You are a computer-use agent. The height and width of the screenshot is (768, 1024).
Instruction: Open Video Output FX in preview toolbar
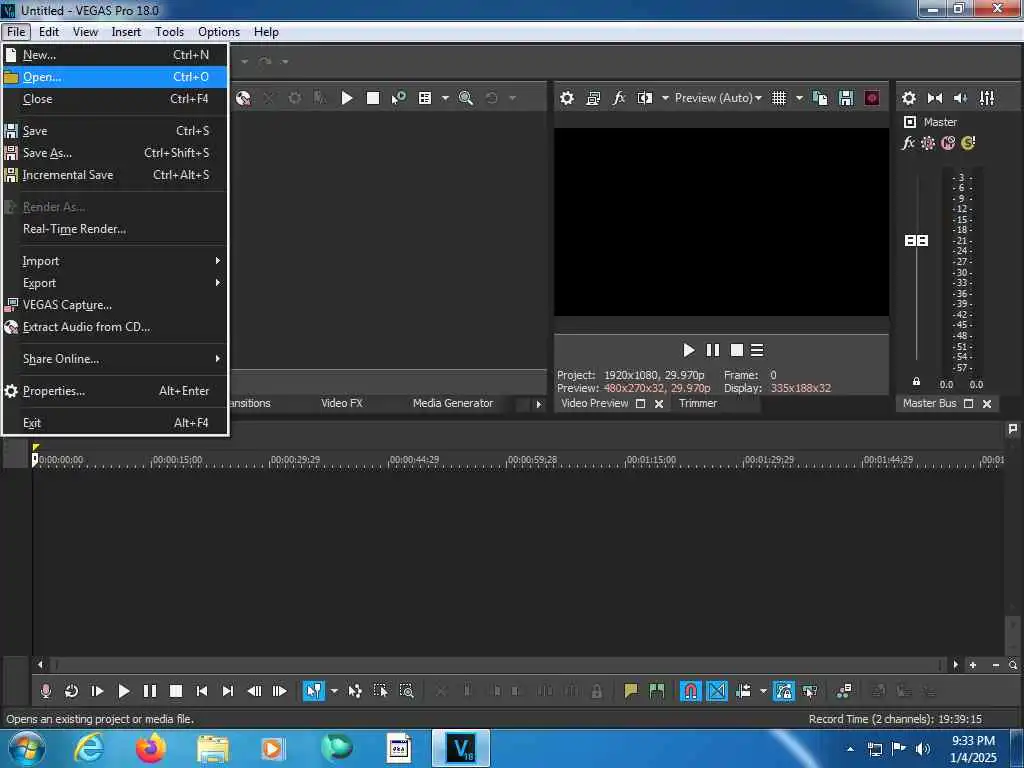(618, 98)
